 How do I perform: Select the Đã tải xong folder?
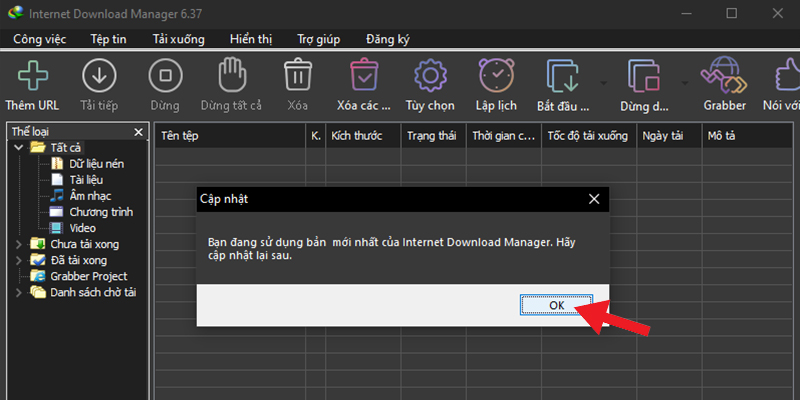tap(79, 260)
